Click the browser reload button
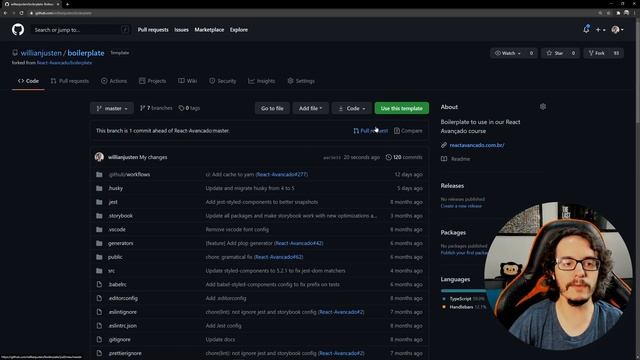 coord(22,13)
